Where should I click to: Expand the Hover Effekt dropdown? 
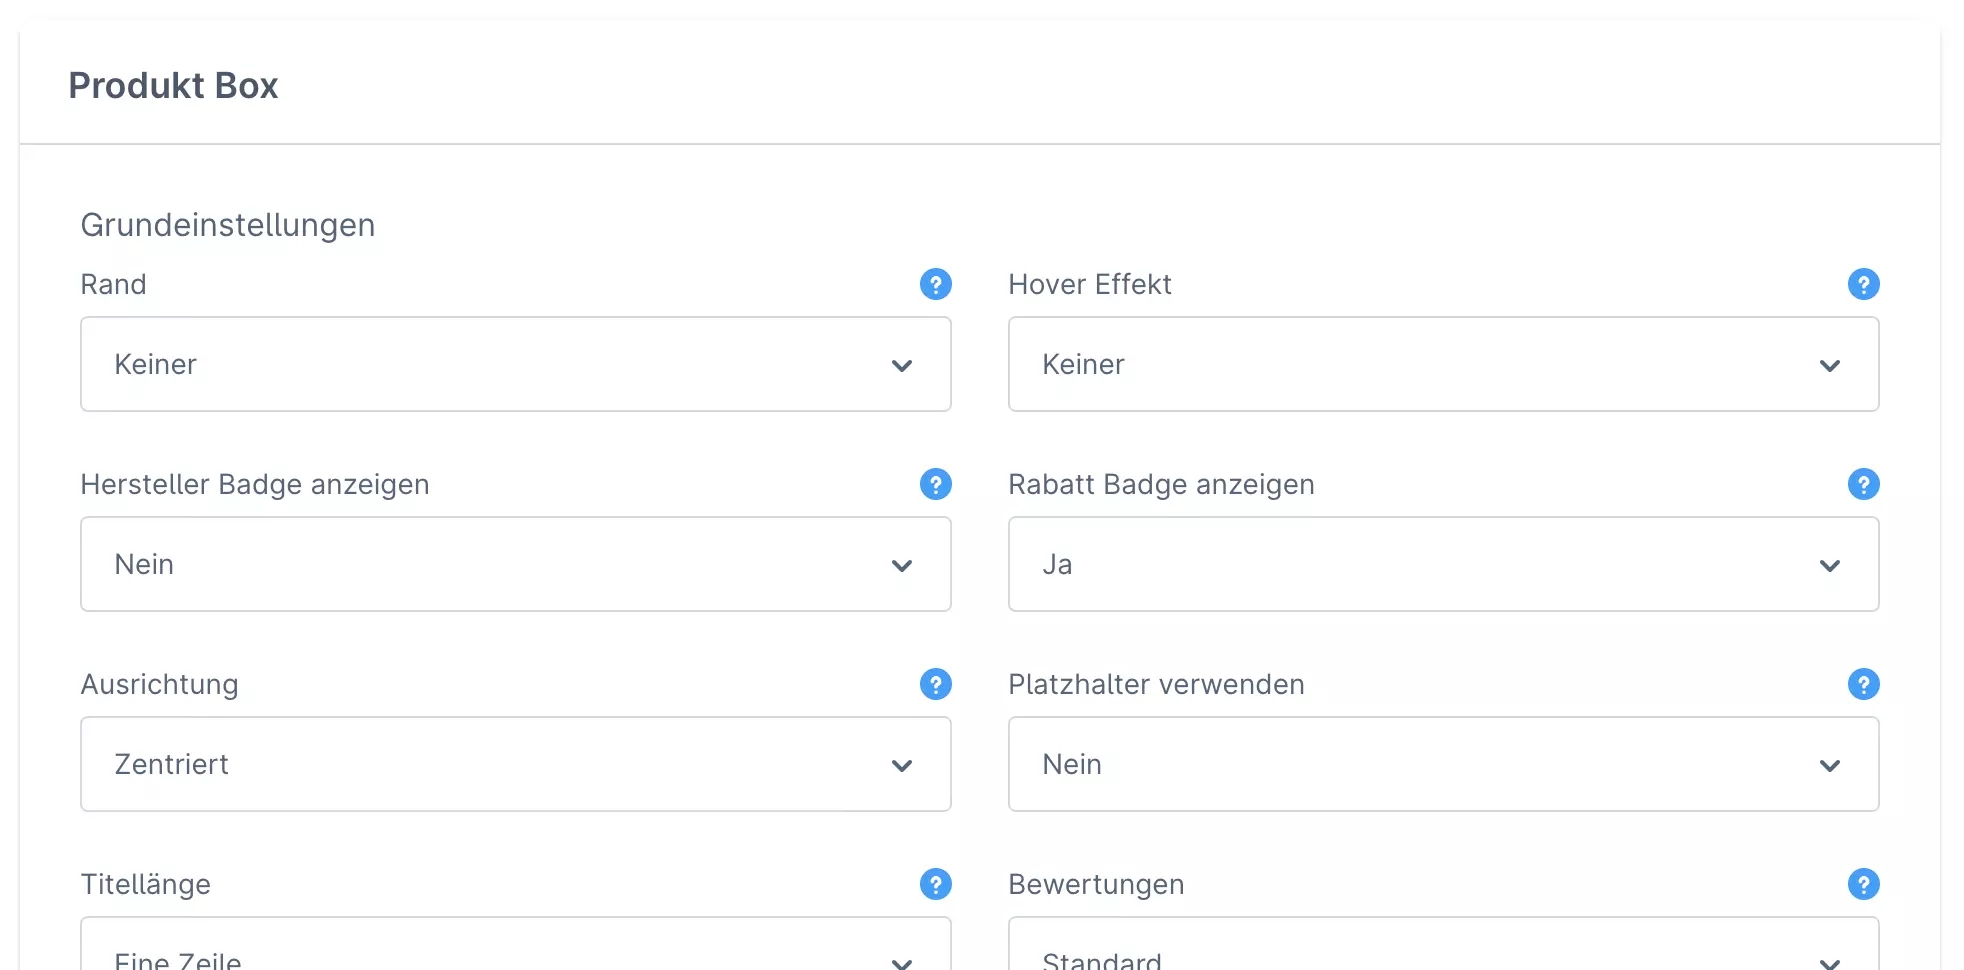pyautogui.click(x=1443, y=364)
